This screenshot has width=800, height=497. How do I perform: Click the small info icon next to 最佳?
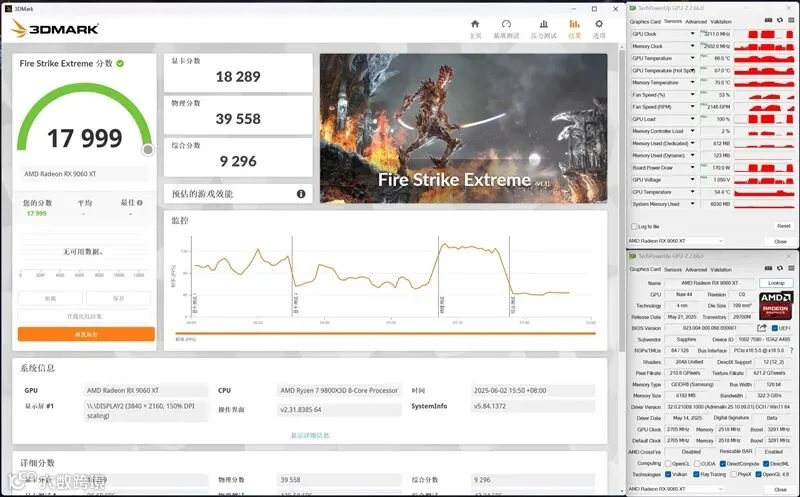(x=140, y=203)
